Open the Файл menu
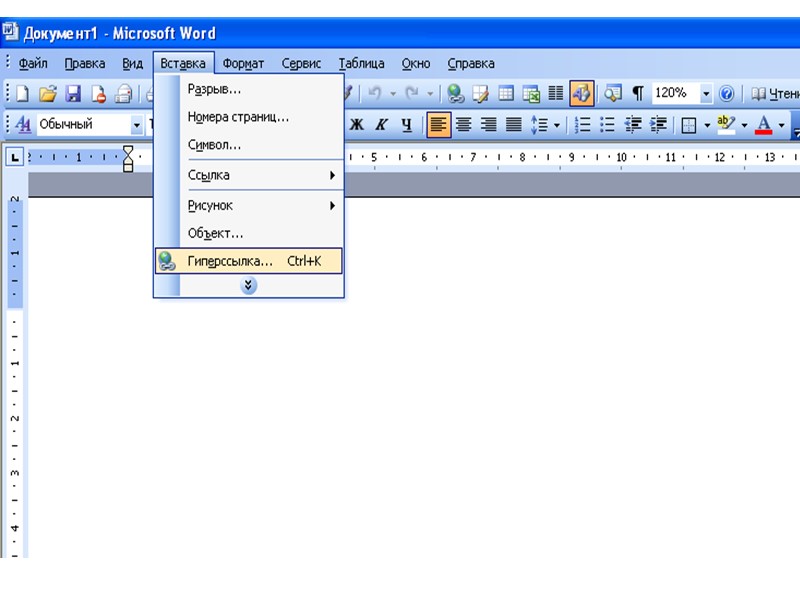The height and width of the screenshot is (600, 800). tap(33, 64)
